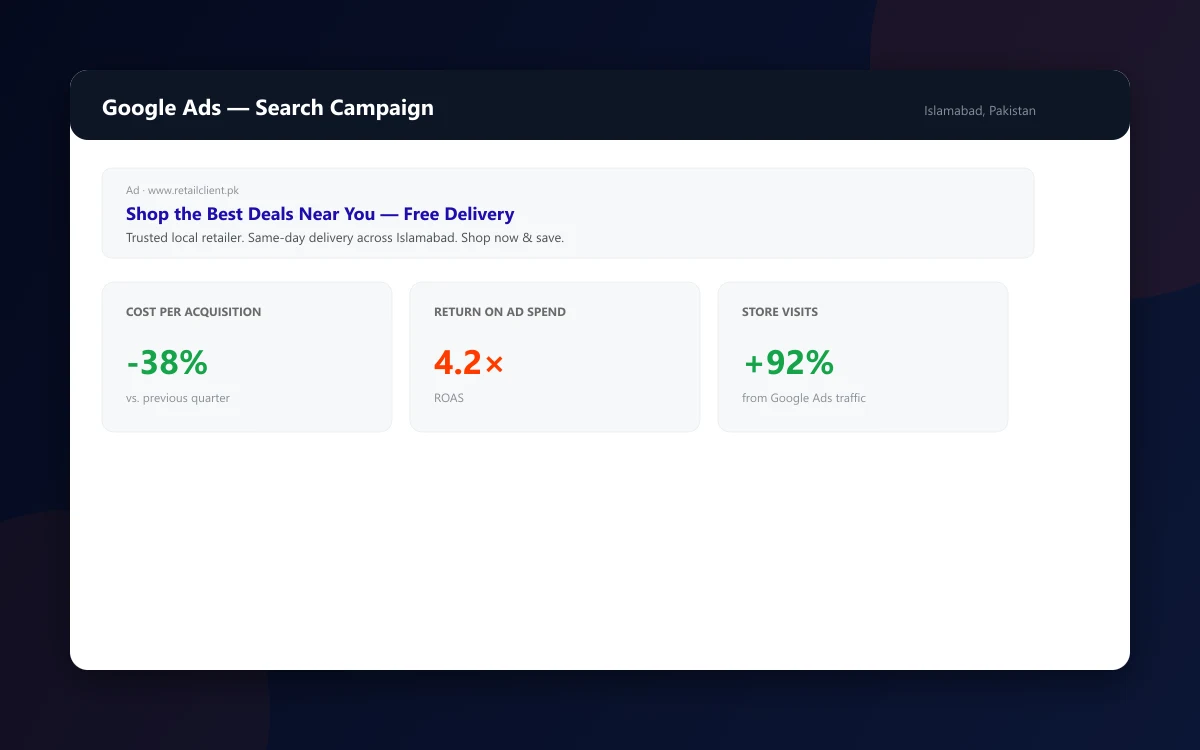Click the +92% store visits value
The width and height of the screenshot is (1200, 750).
(788, 362)
